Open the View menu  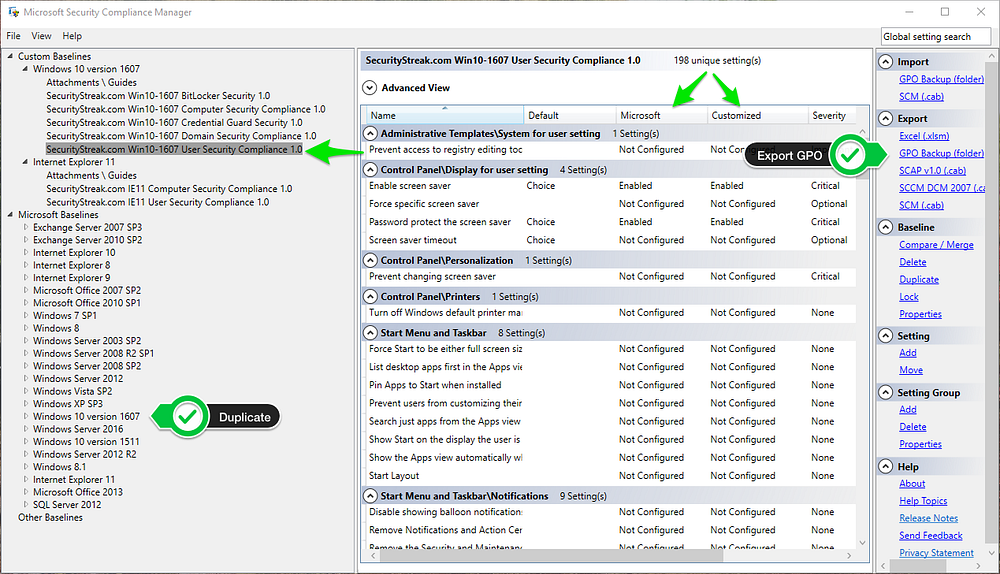(x=41, y=36)
